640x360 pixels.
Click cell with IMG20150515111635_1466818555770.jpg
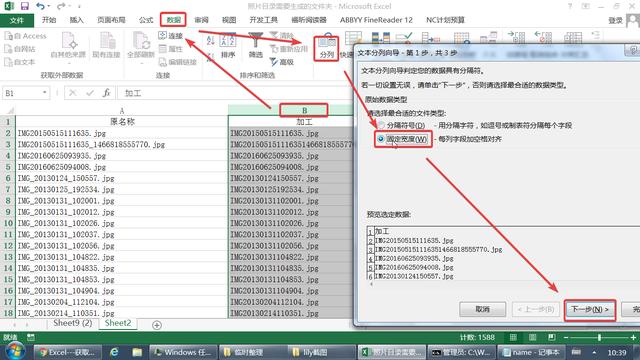[x=122, y=144]
